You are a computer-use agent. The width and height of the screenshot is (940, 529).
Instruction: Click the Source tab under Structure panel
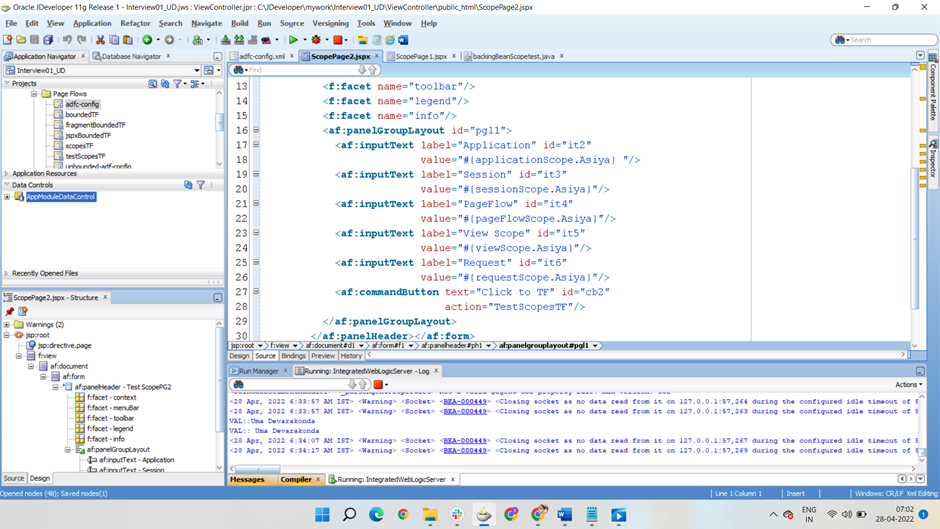tap(14, 478)
